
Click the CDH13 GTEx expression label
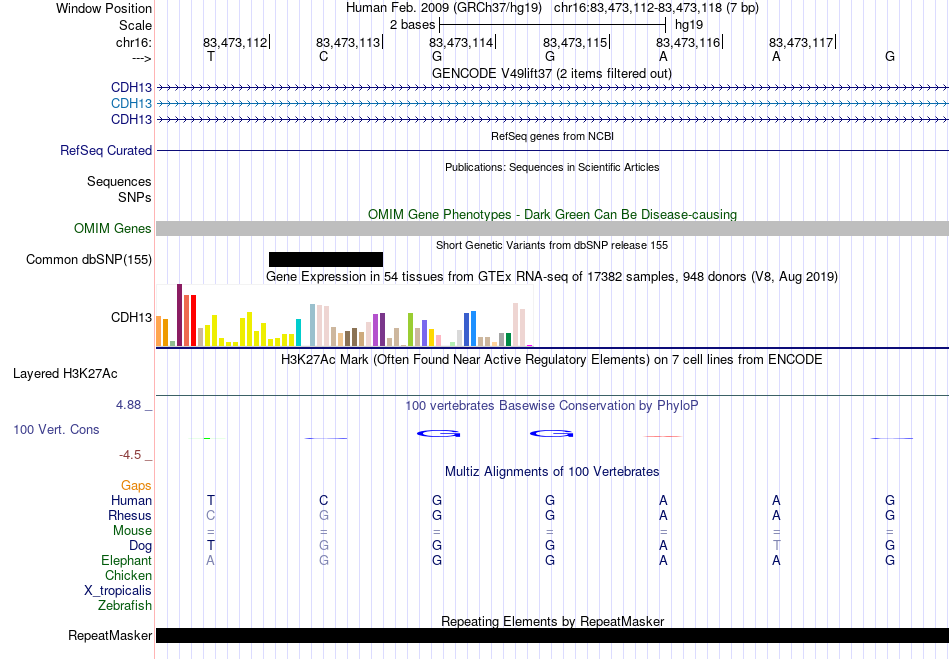coord(131,317)
